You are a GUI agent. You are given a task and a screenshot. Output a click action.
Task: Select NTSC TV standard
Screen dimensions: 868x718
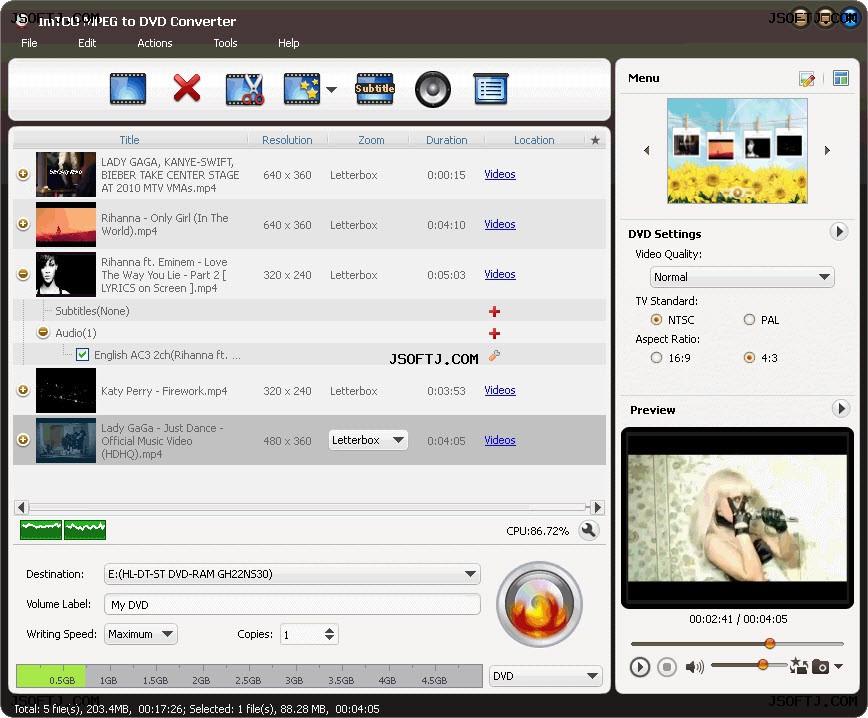tap(657, 320)
